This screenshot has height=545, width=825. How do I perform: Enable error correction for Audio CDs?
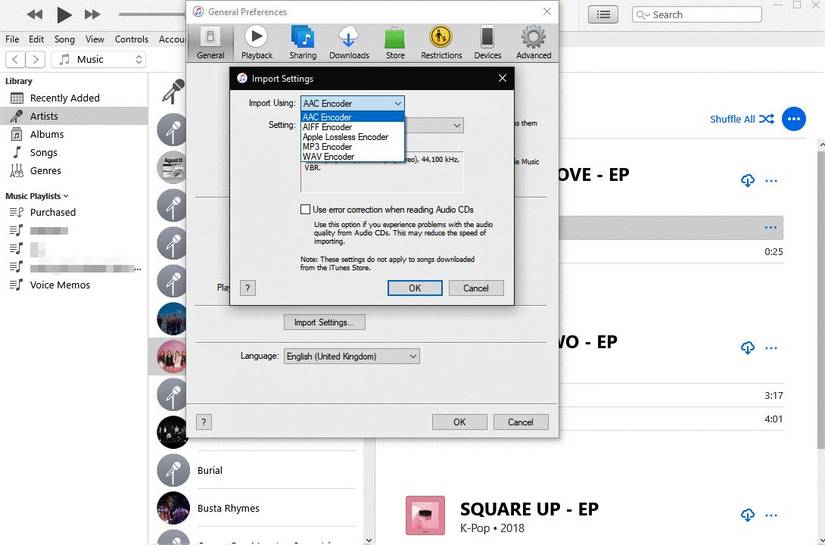[305, 209]
